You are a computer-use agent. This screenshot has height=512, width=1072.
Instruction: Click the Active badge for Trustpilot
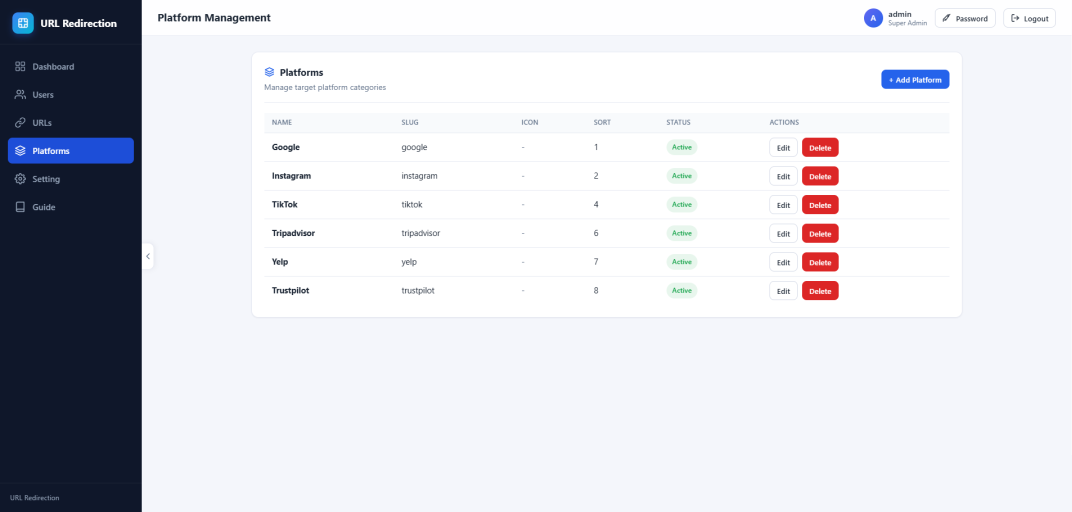(x=682, y=291)
